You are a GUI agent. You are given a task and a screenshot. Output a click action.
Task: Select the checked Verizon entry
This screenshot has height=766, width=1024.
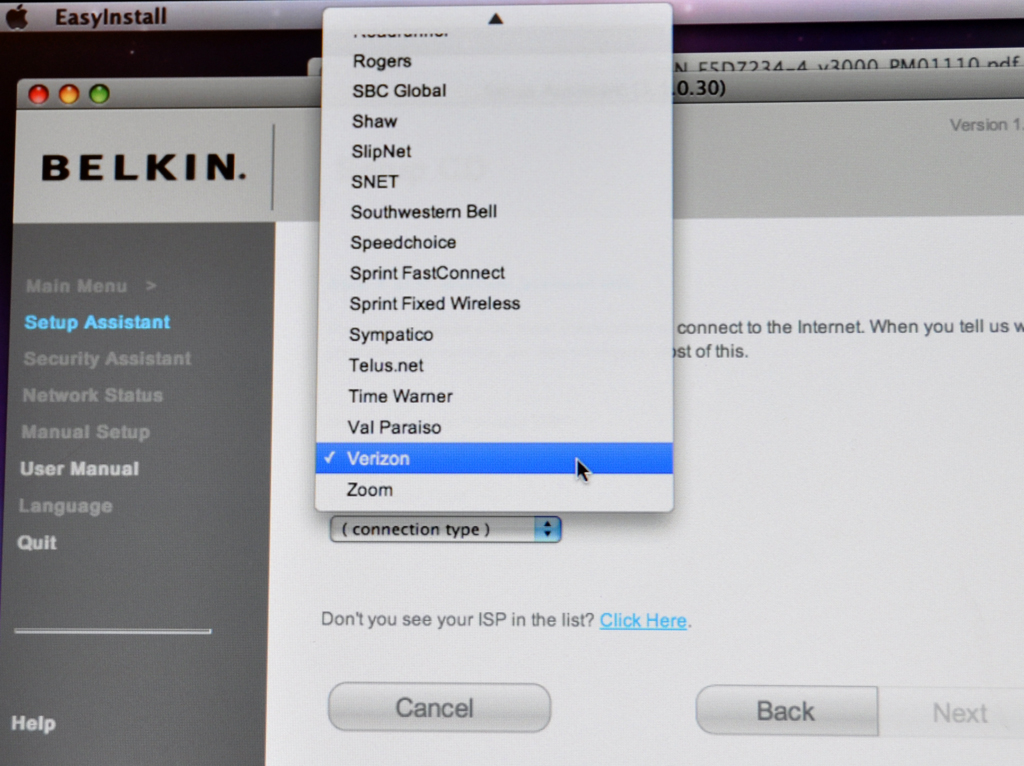pos(494,458)
